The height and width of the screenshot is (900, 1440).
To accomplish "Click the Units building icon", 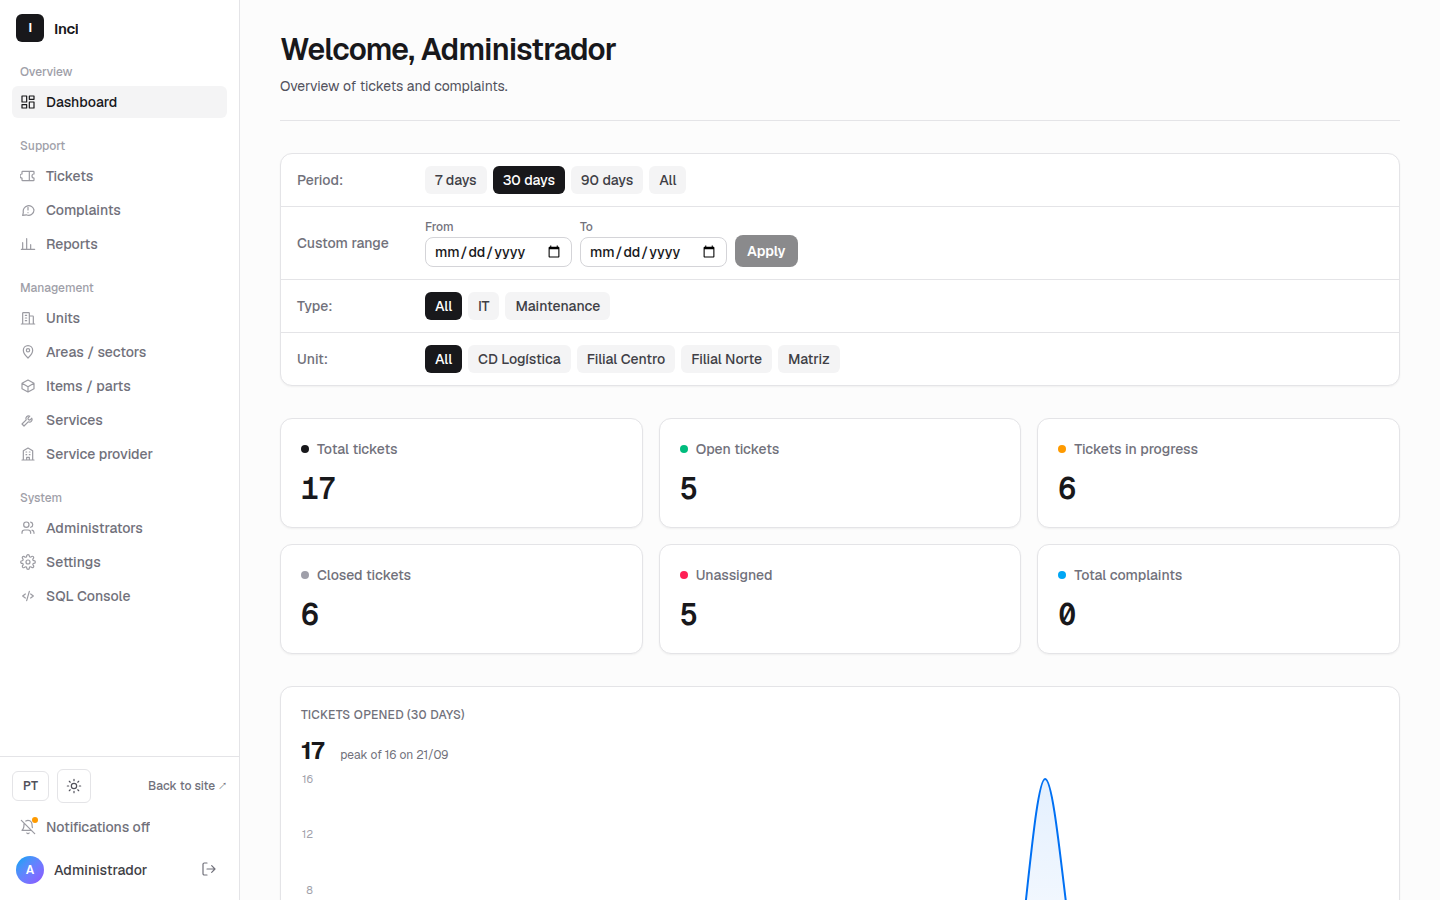I will tap(28, 318).
